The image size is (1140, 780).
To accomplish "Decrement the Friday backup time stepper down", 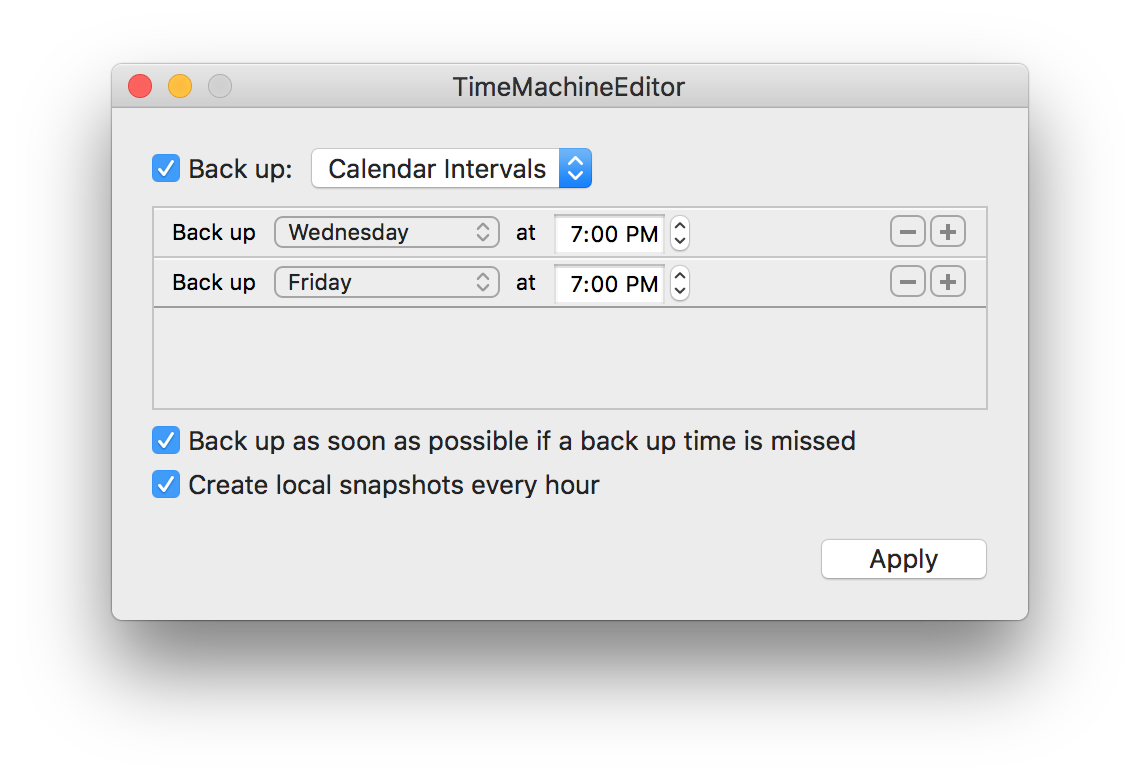I will pyautogui.click(x=680, y=292).
